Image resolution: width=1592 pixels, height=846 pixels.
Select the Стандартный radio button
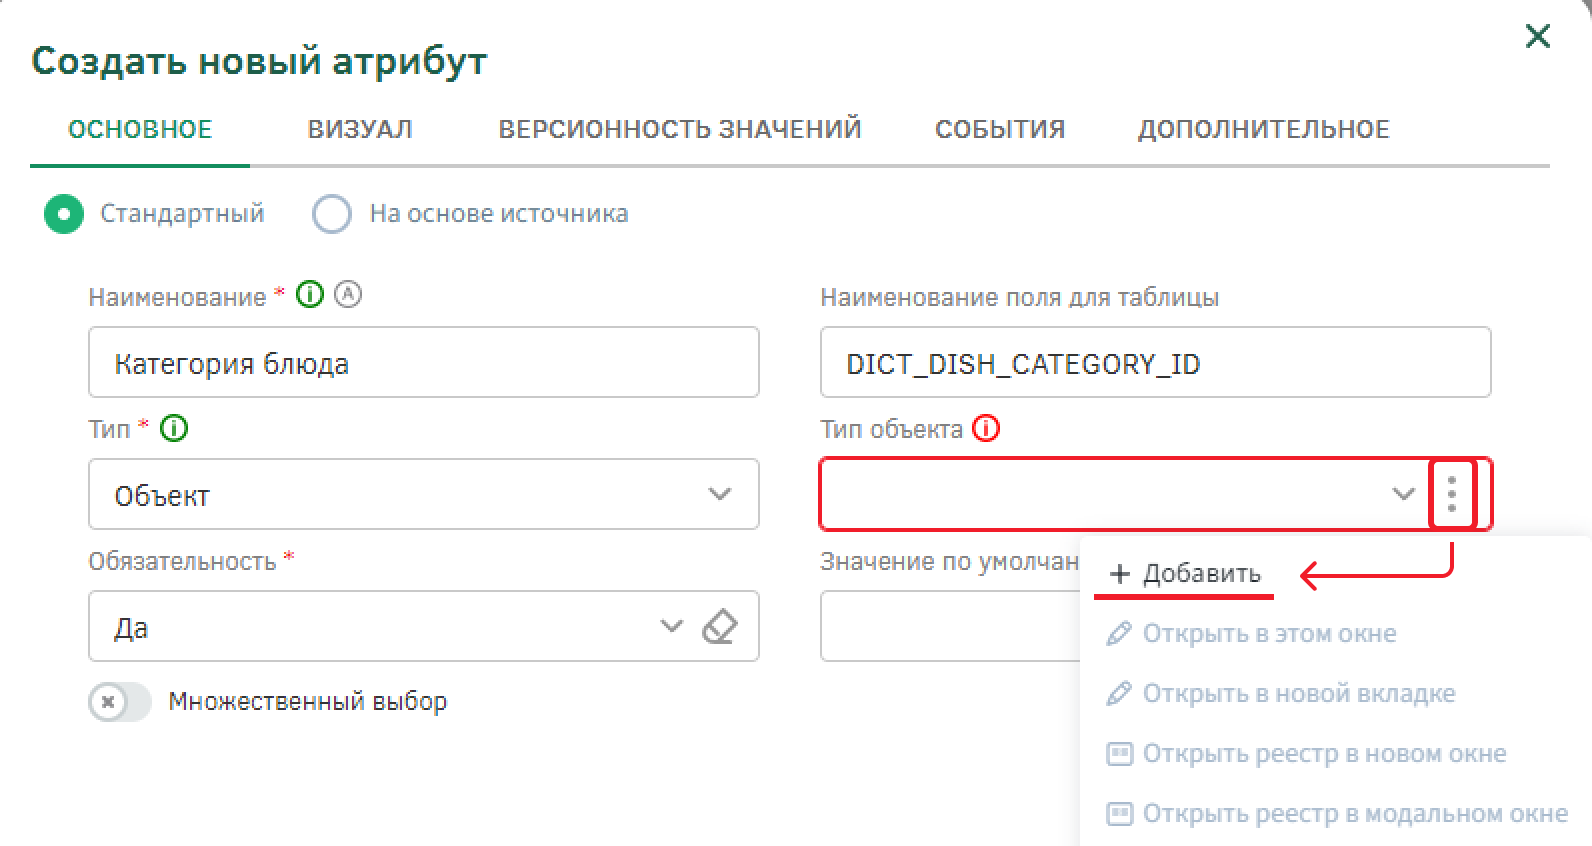[x=64, y=214]
